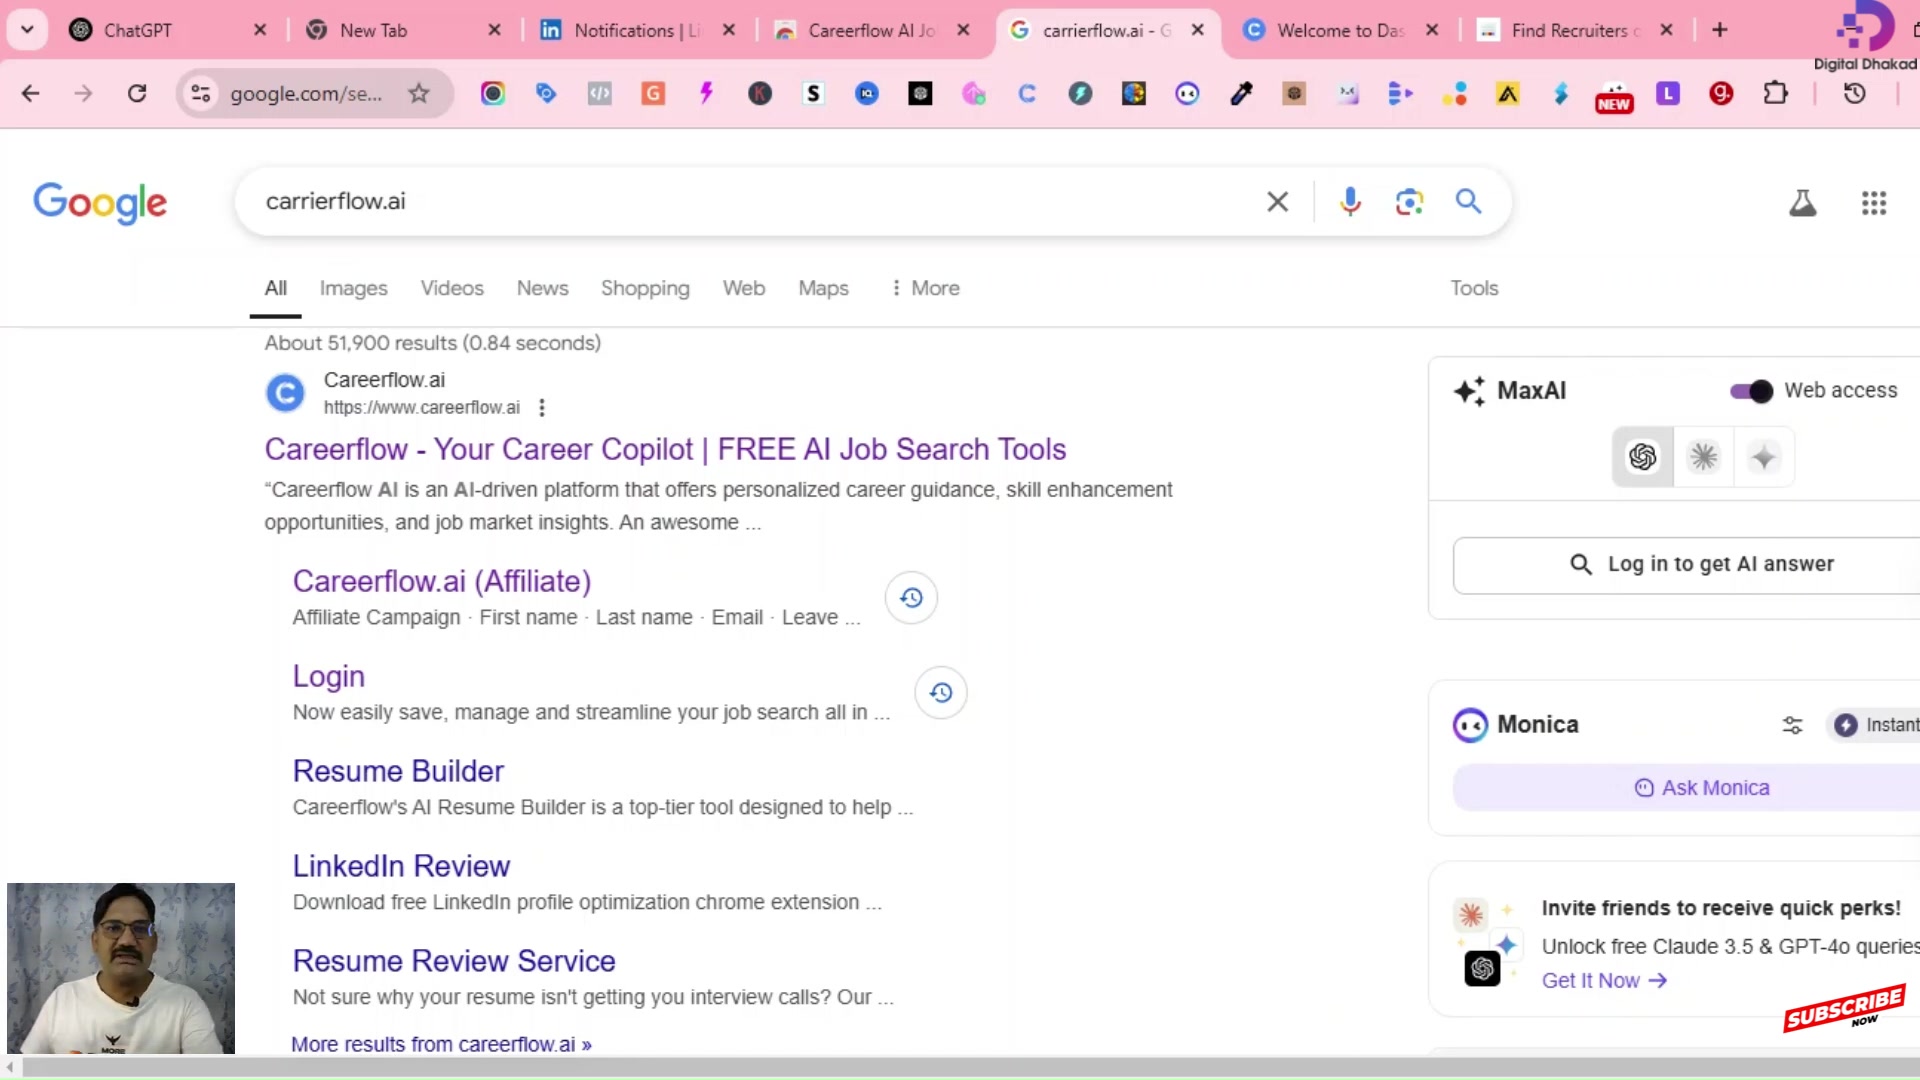Viewport: 1920px width, 1080px height.
Task: Close the carrierflow.ai tab
Action: [x=1197, y=30]
